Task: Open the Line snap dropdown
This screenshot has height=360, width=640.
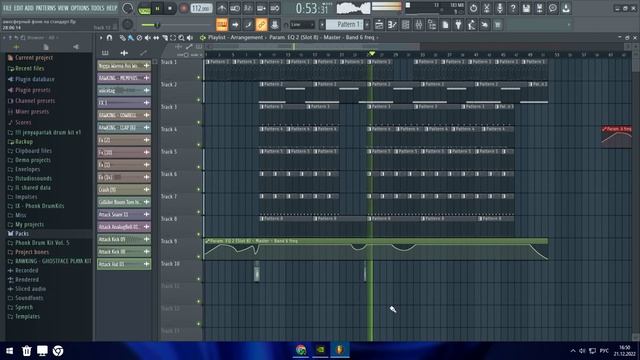Action: (x=302, y=25)
